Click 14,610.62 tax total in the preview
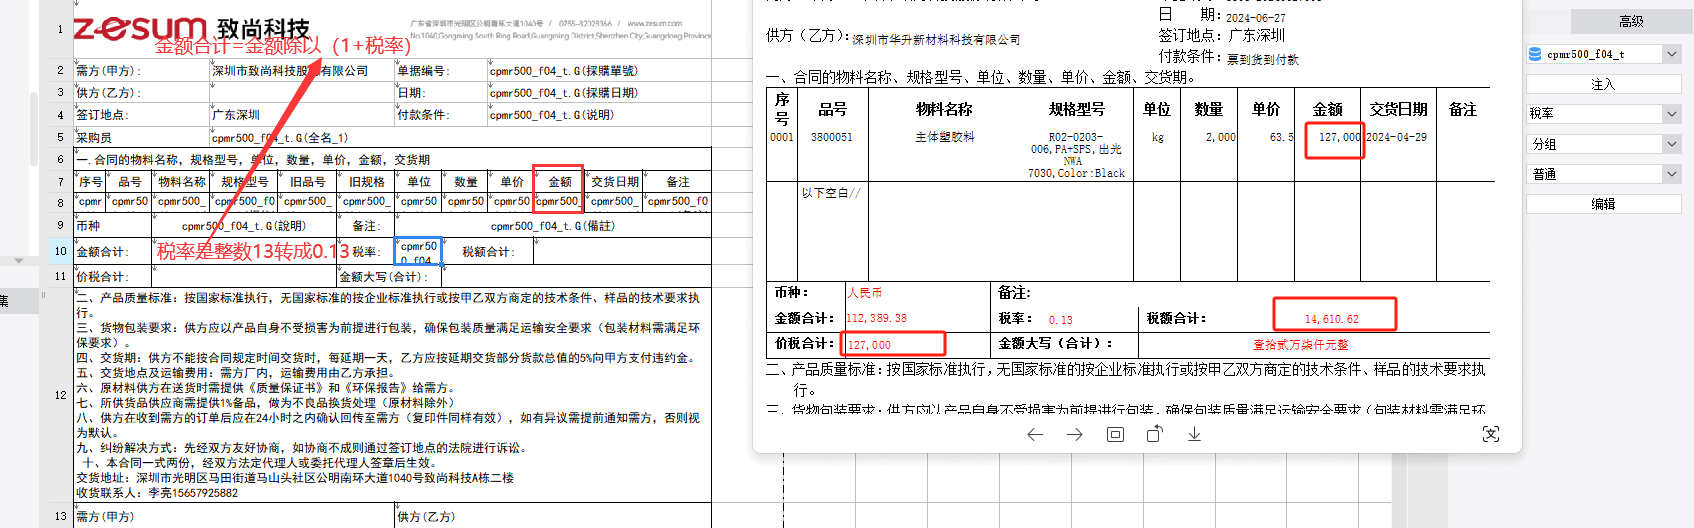This screenshot has width=1694, height=528. (x=1332, y=320)
